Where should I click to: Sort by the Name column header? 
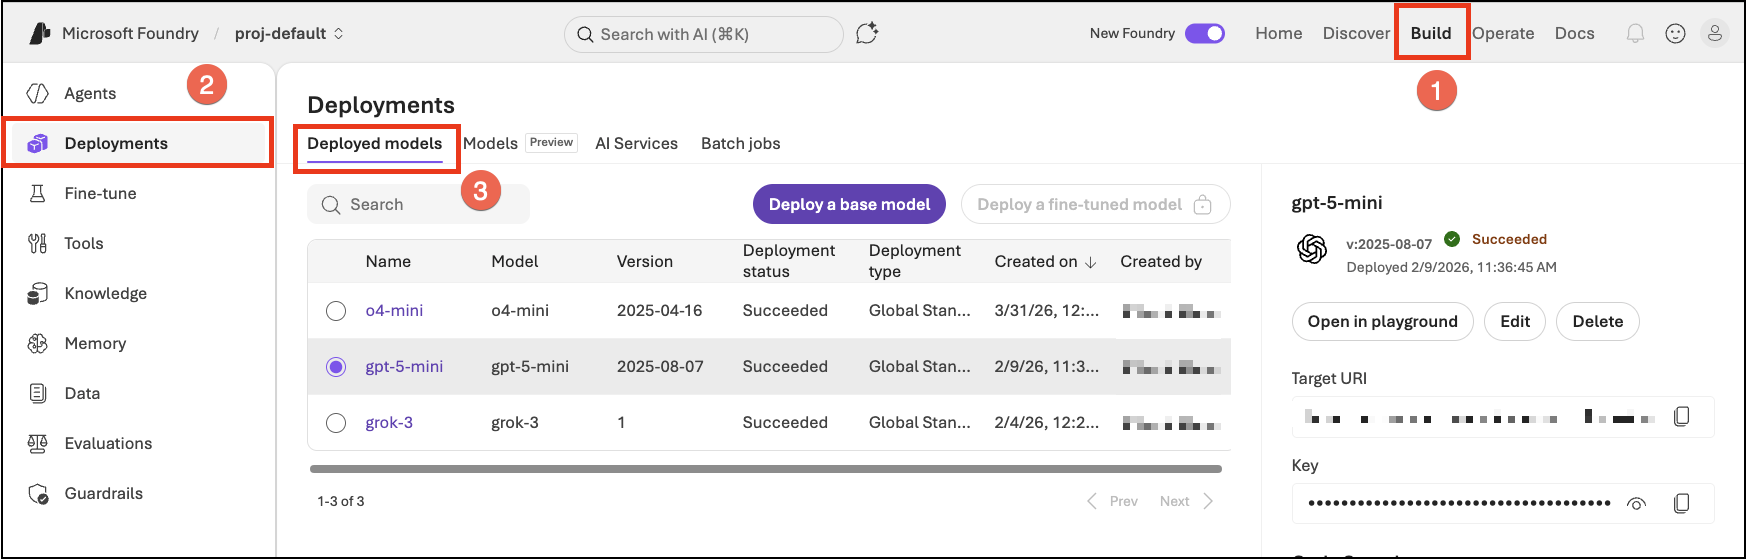pyautogui.click(x=388, y=261)
